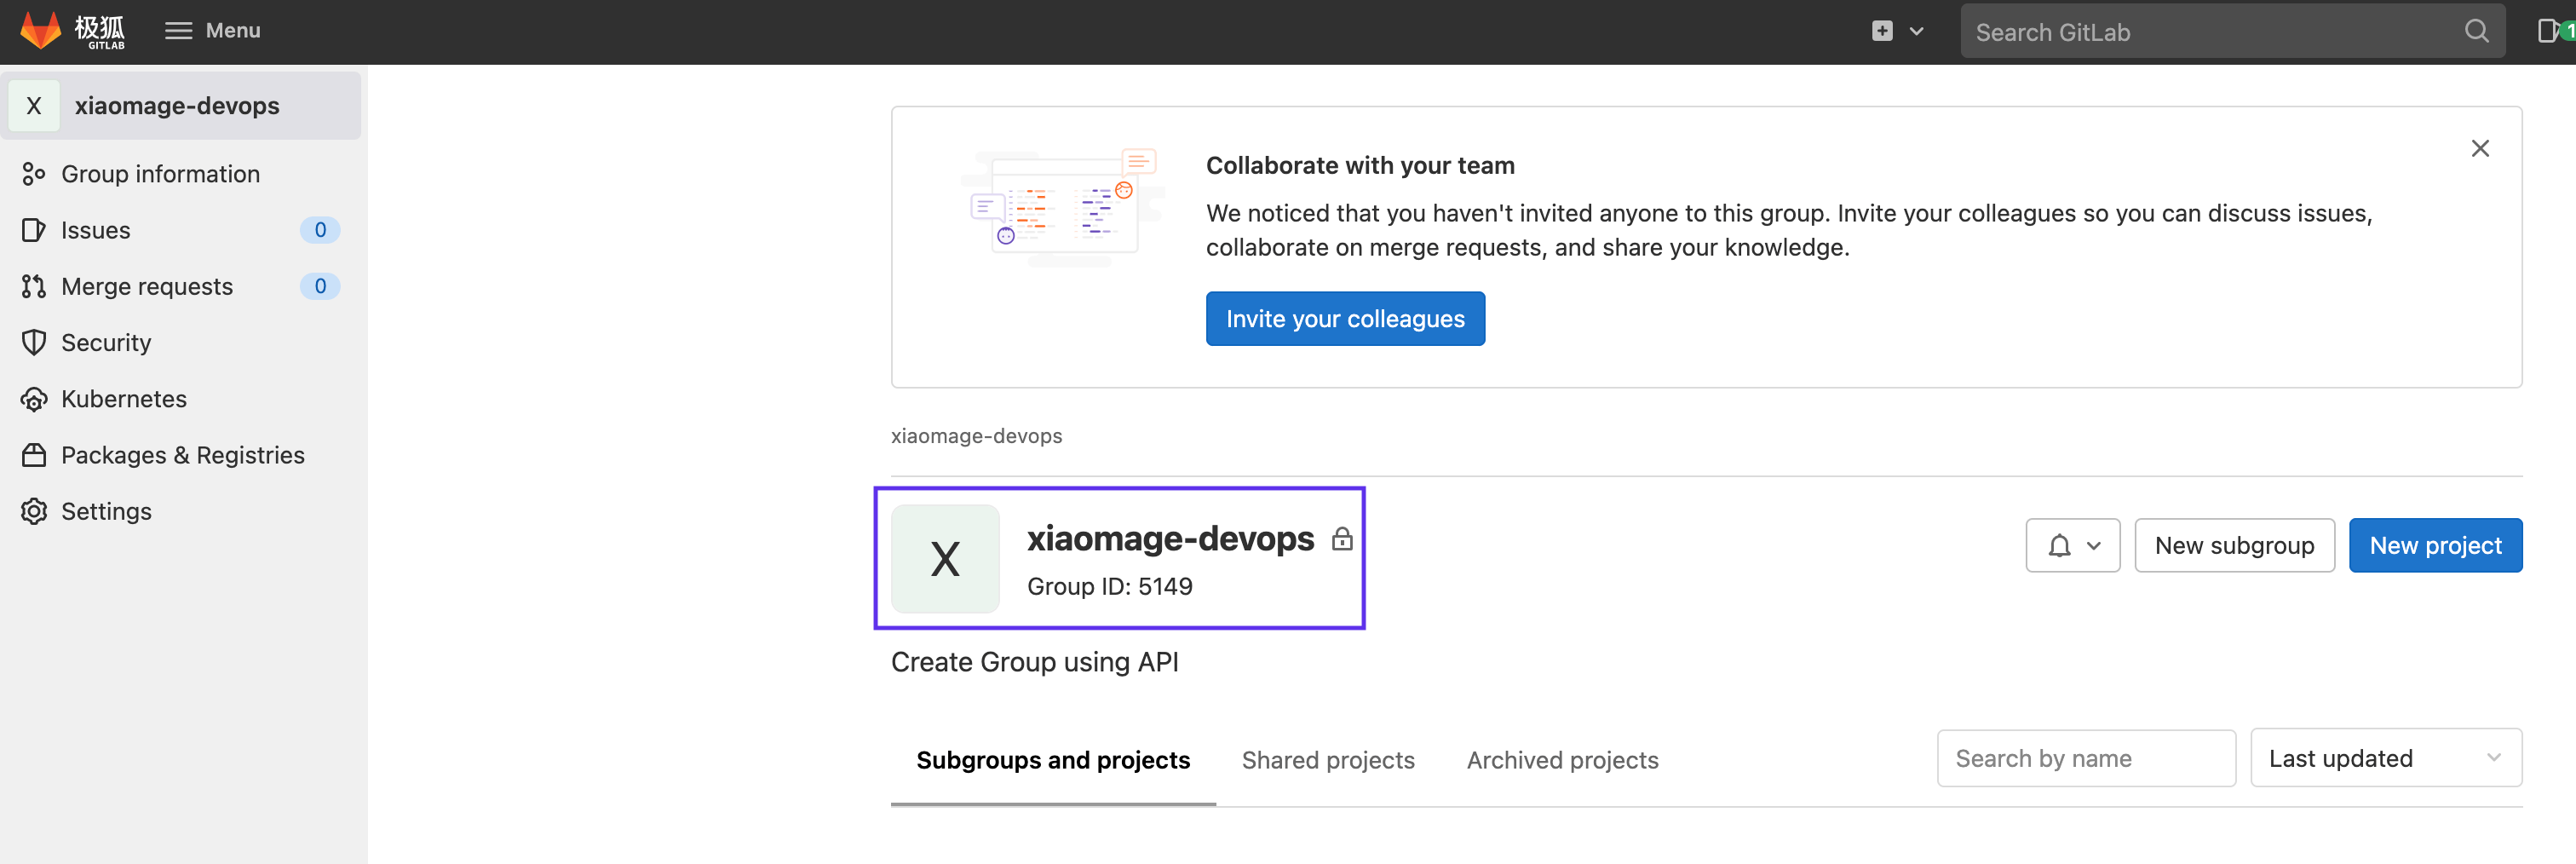
Task: Expand the Last updated sort dropdown
Action: click(2384, 758)
